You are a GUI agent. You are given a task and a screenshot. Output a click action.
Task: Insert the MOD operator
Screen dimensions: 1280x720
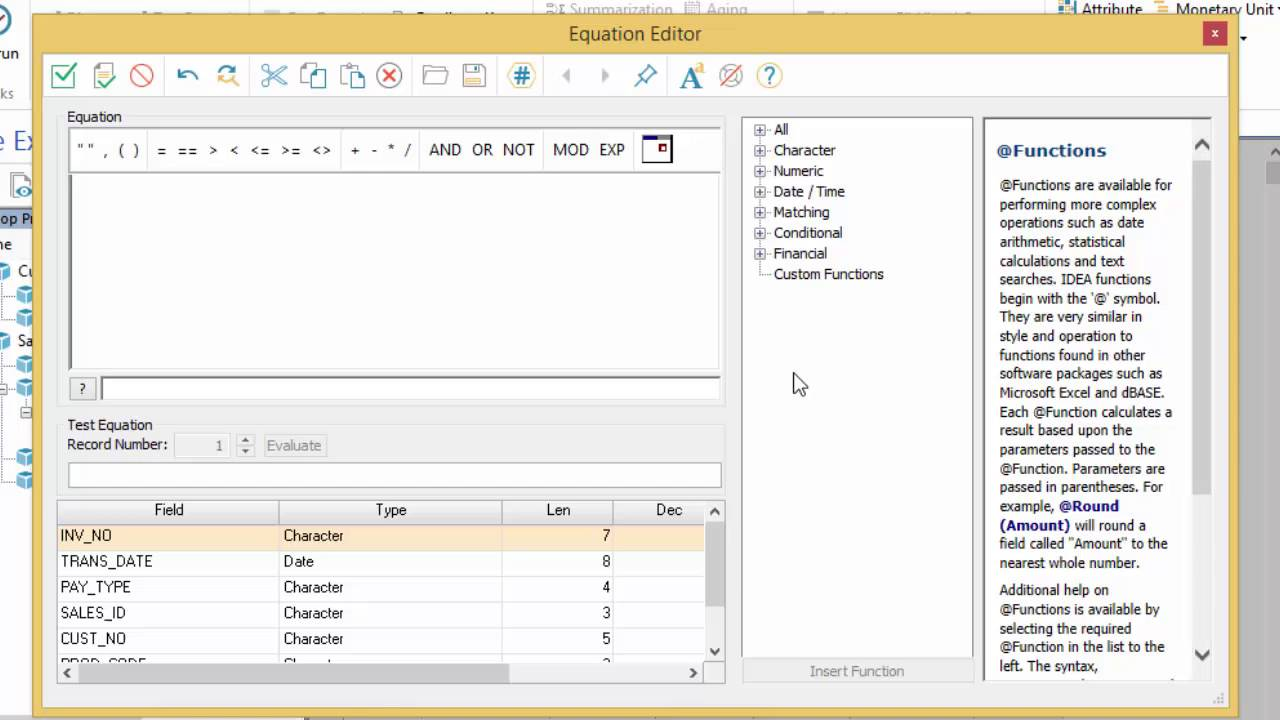click(570, 150)
